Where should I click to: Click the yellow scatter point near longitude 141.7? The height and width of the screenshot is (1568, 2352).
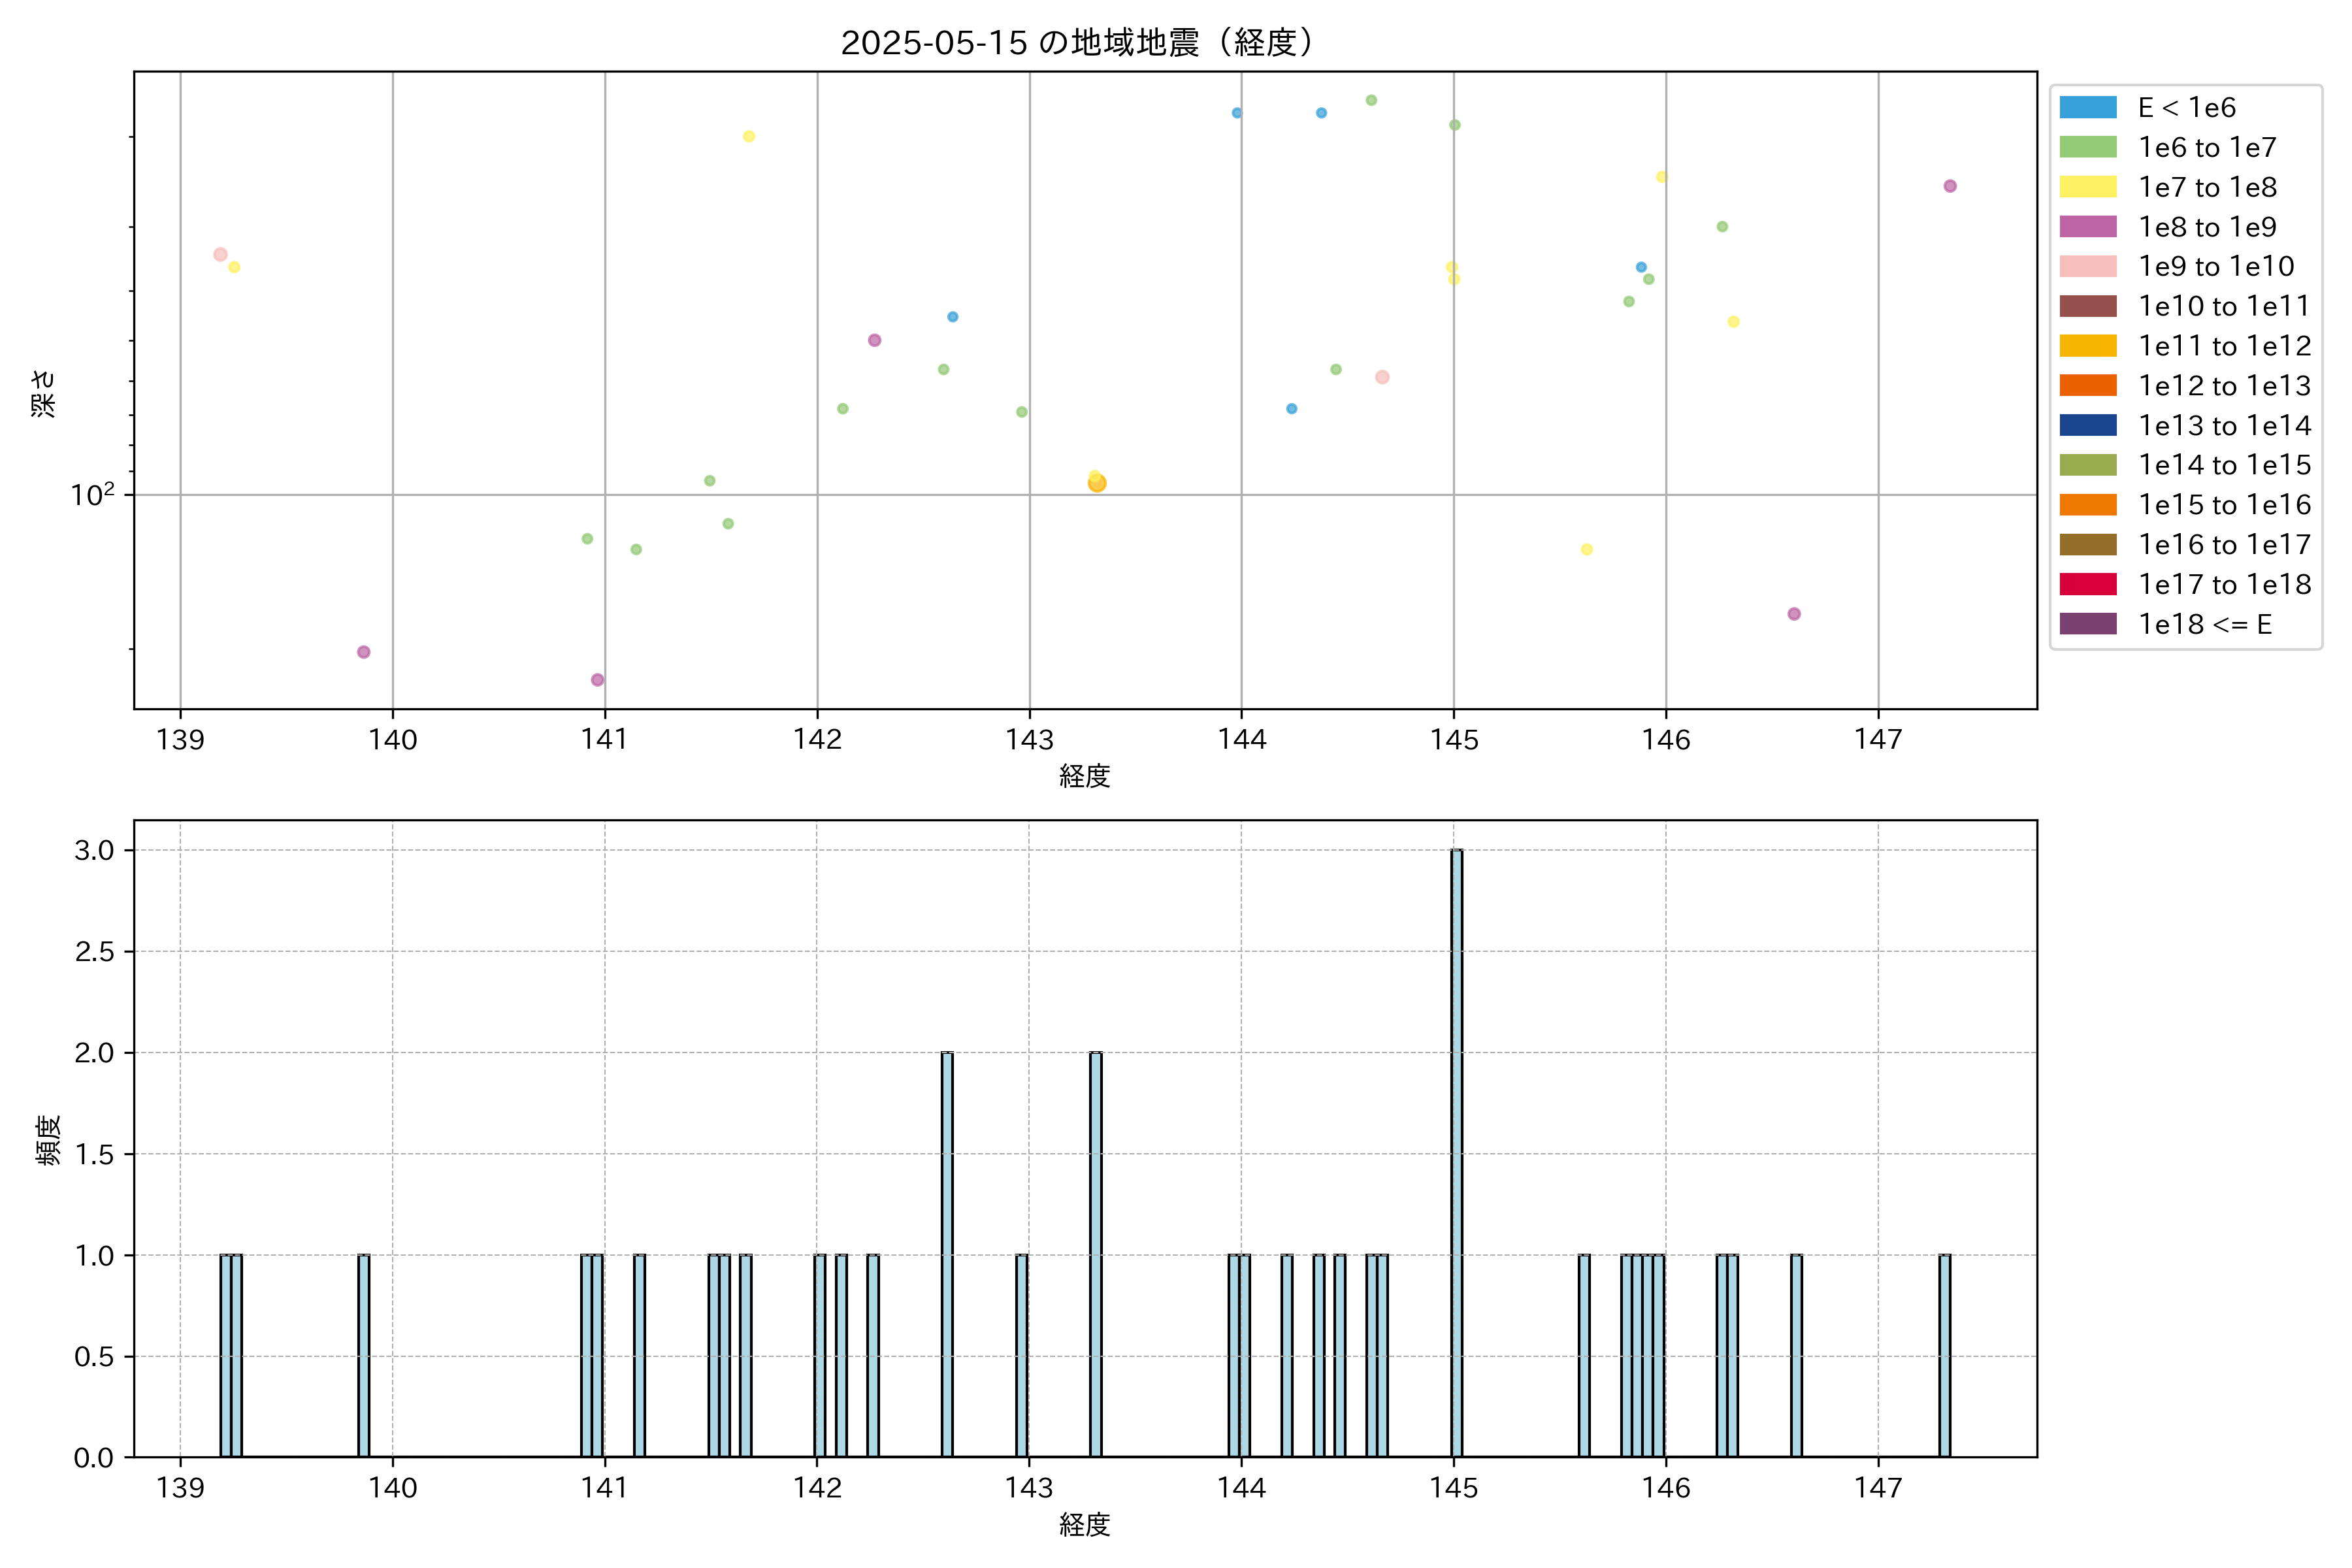coord(749,136)
